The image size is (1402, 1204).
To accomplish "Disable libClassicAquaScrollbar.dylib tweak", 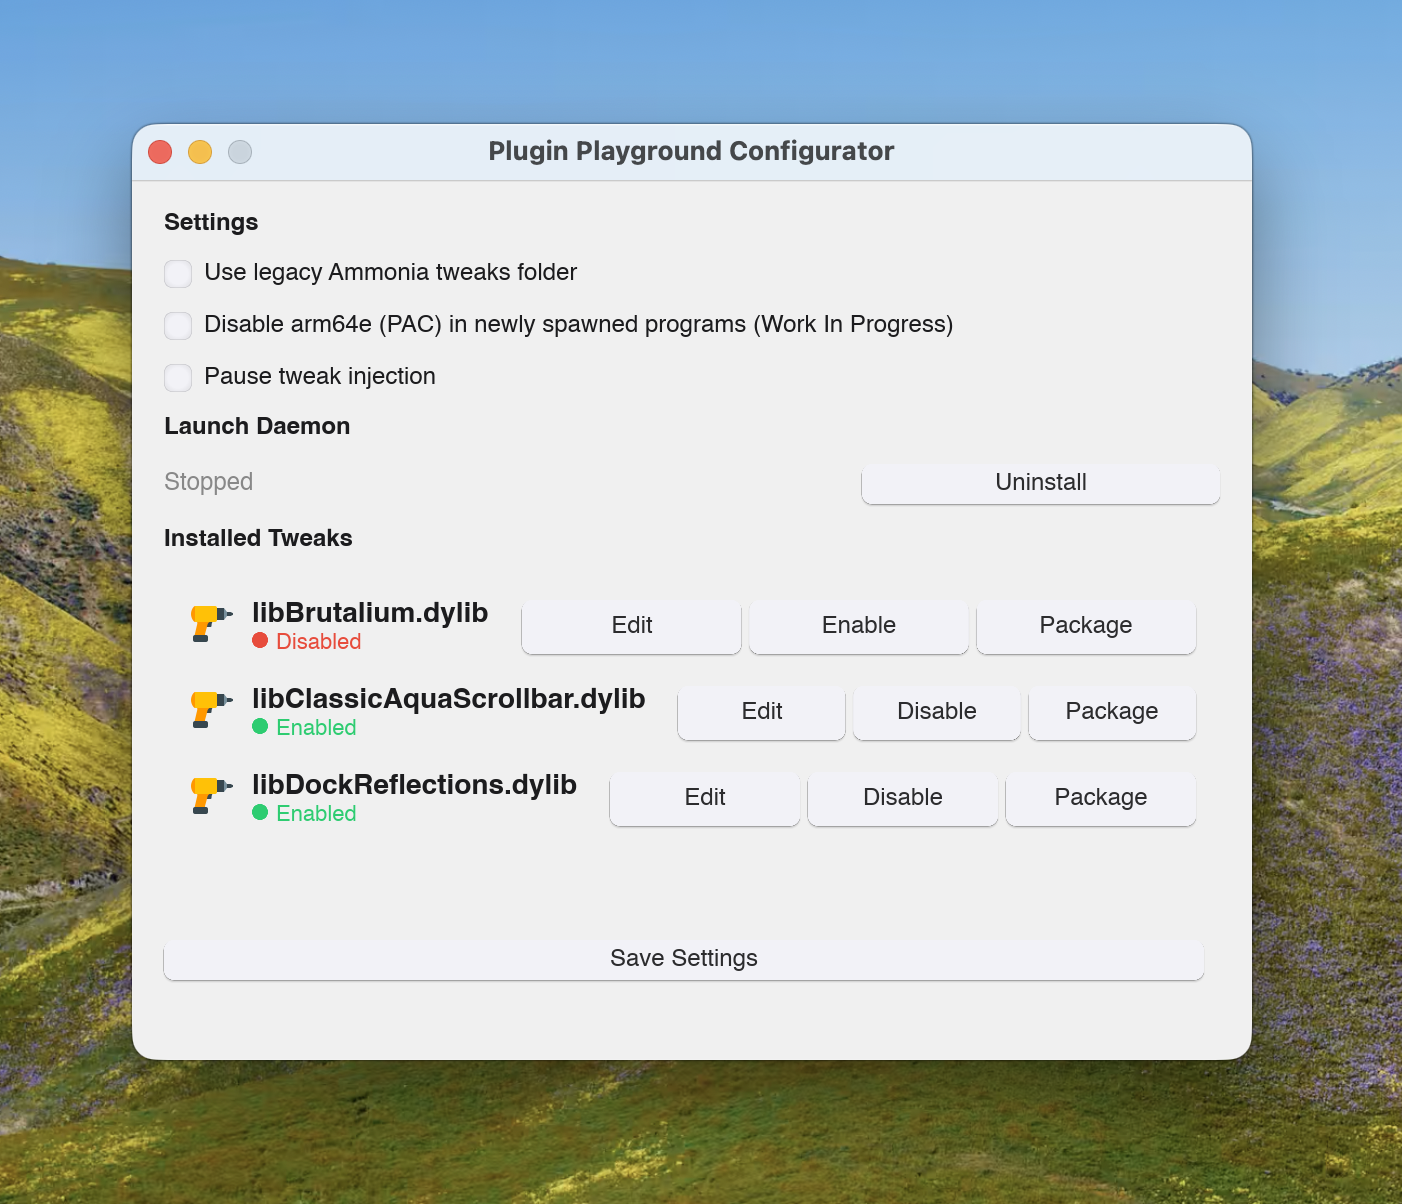I will point(937,712).
